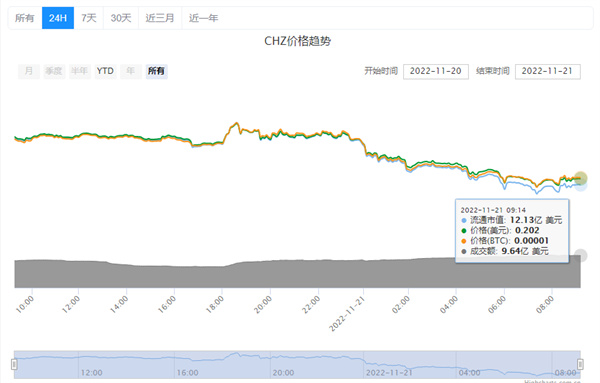Click the 10:00 x-axis label
Image resolution: width=600 pixels, height=383 pixels.
pos(25,305)
